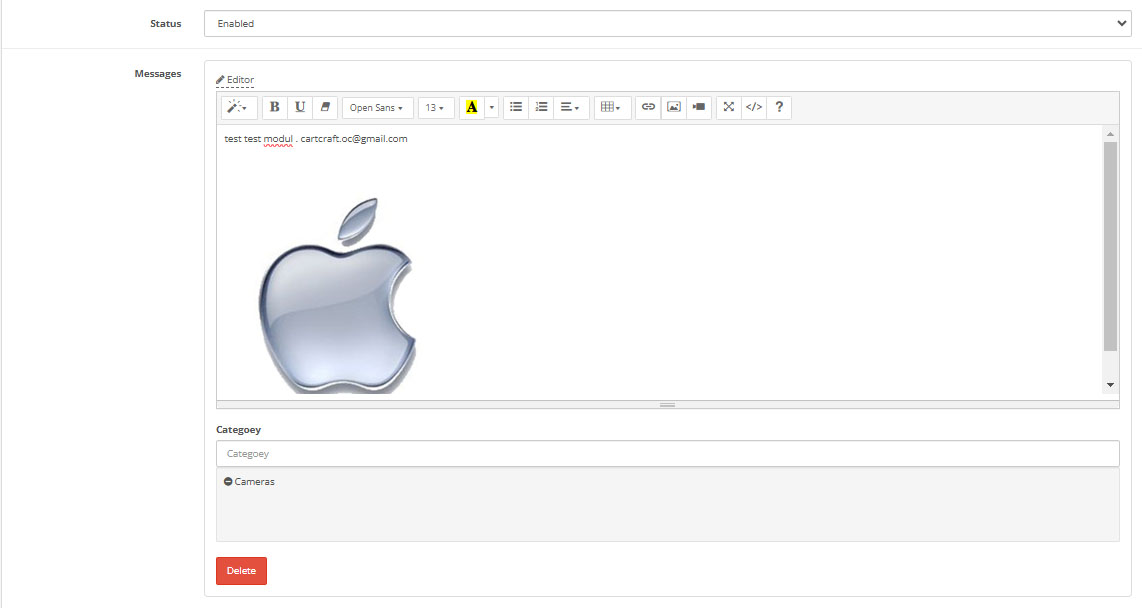This screenshot has width=1142, height=608.
Task: Apply the yellow highlight text color
Action: click(x=472, y=108)
